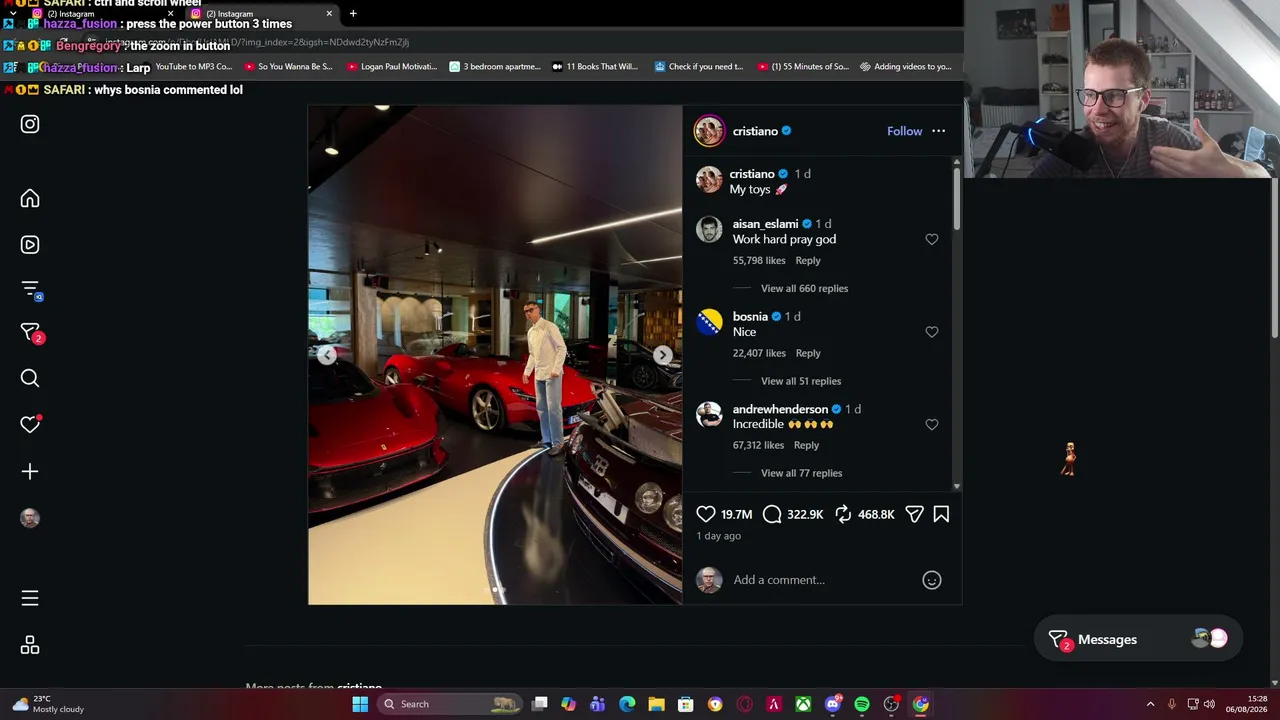Open the post's three-dot options menu

(x=938, y=131)
